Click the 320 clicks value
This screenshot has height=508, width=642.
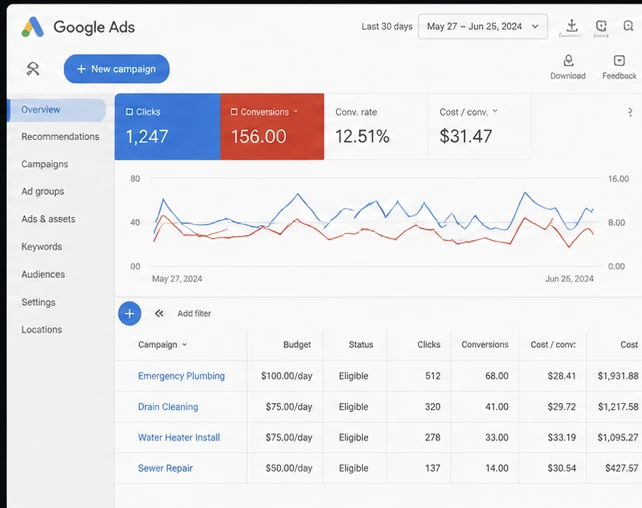[432, 407]
